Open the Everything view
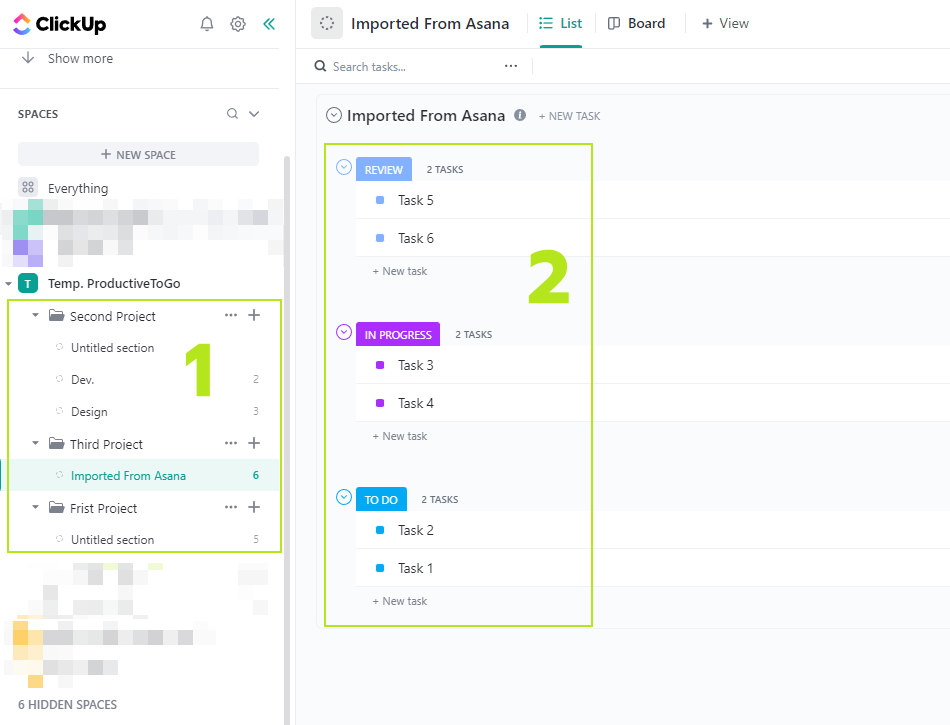Image resolution: width=950 pixels, height=725 pixels. tap(78, 188)
